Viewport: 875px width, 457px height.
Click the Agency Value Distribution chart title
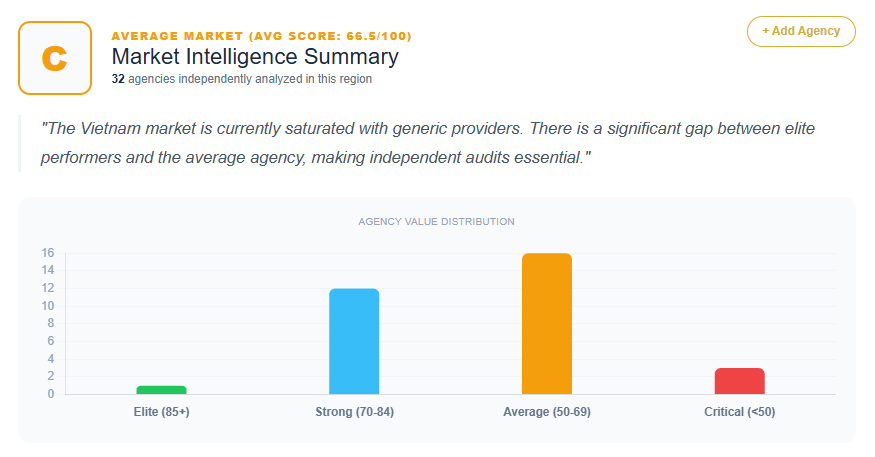point(437,221)
